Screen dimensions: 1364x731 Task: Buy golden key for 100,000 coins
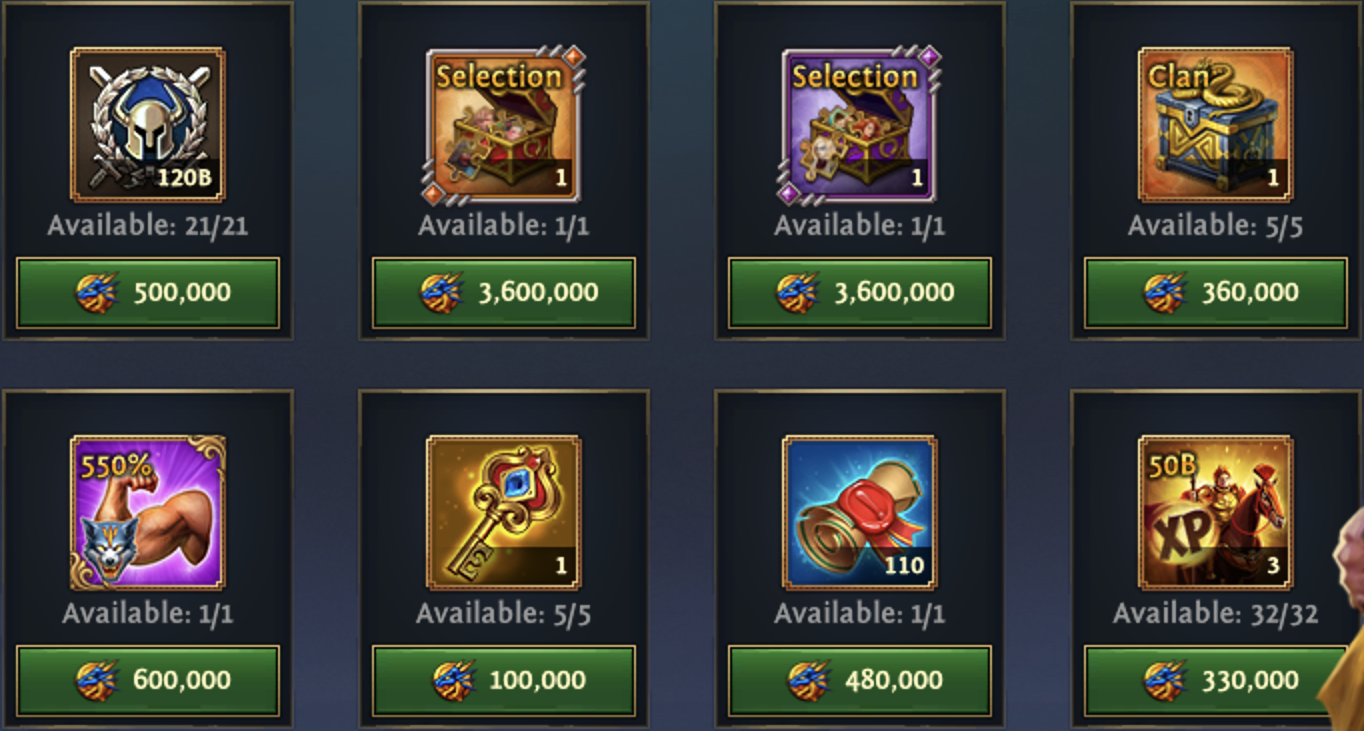pos(504,681)
